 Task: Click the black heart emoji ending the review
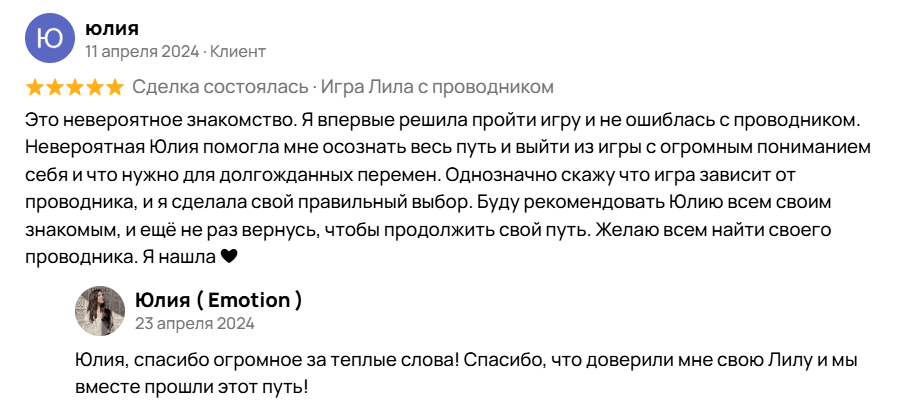(x=229, y=258)
